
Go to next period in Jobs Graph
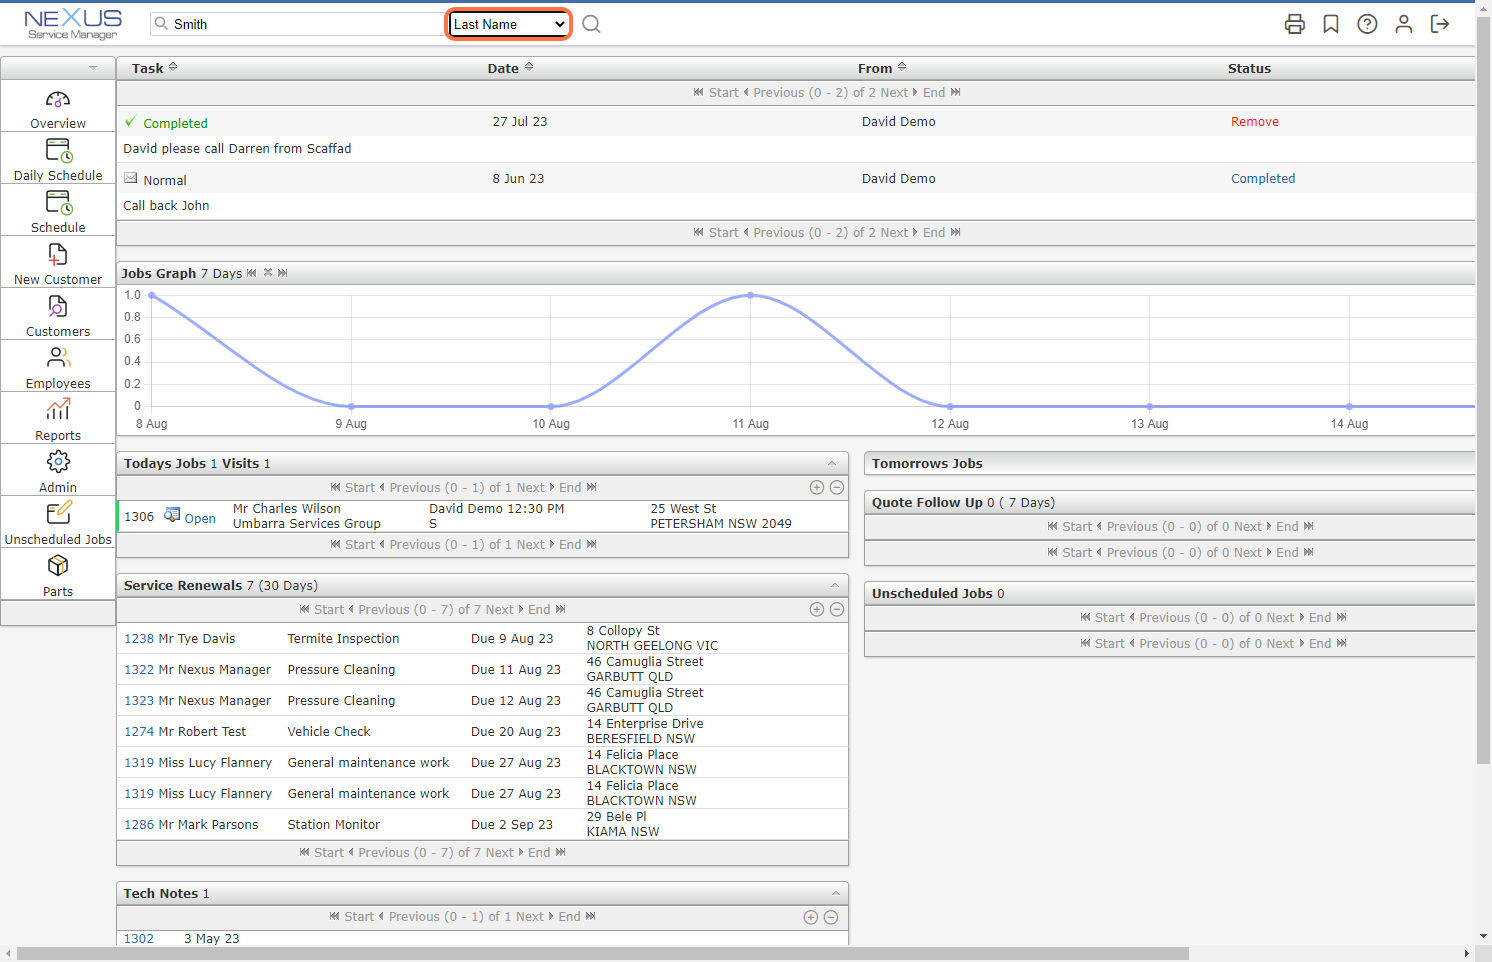coord(283,273)
